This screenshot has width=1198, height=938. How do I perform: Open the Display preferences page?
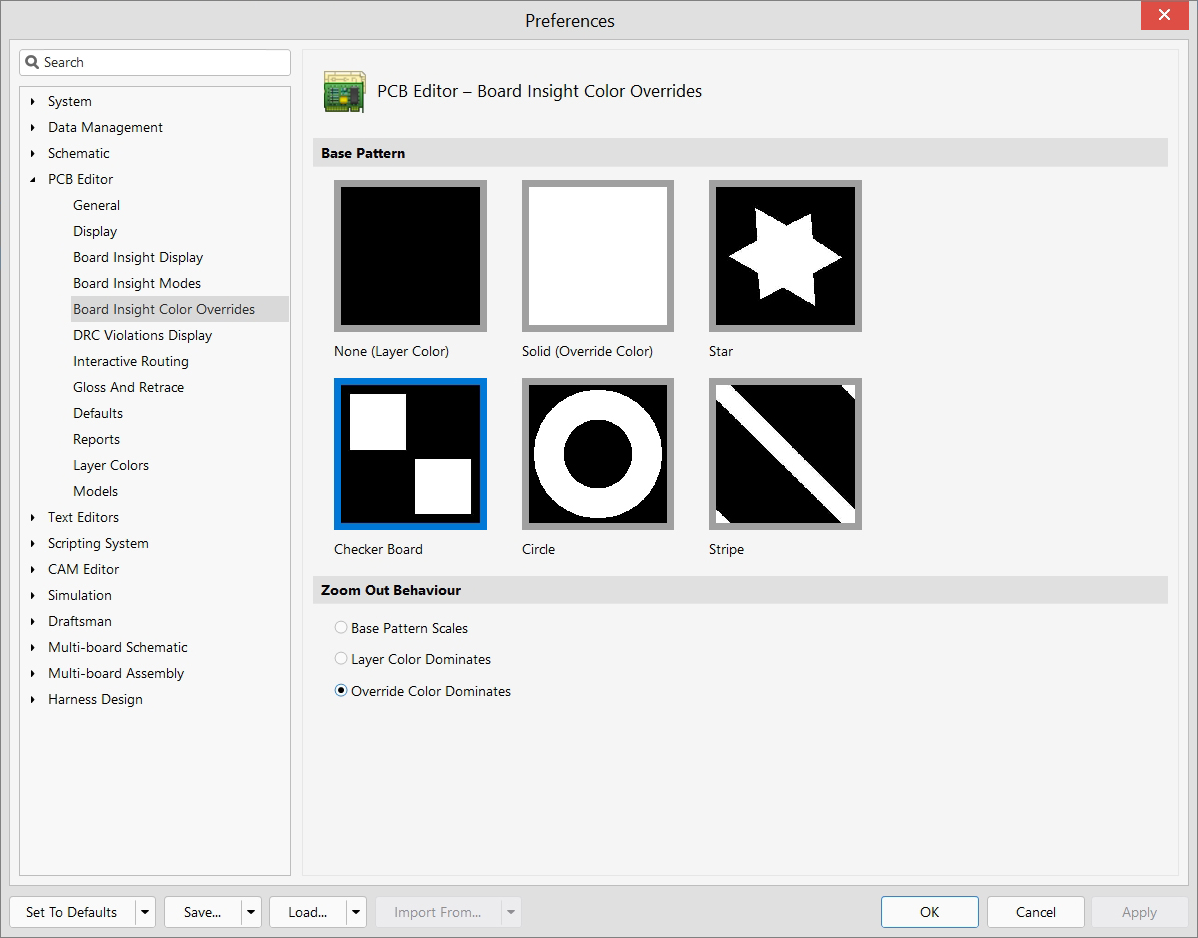click(95, 231)
